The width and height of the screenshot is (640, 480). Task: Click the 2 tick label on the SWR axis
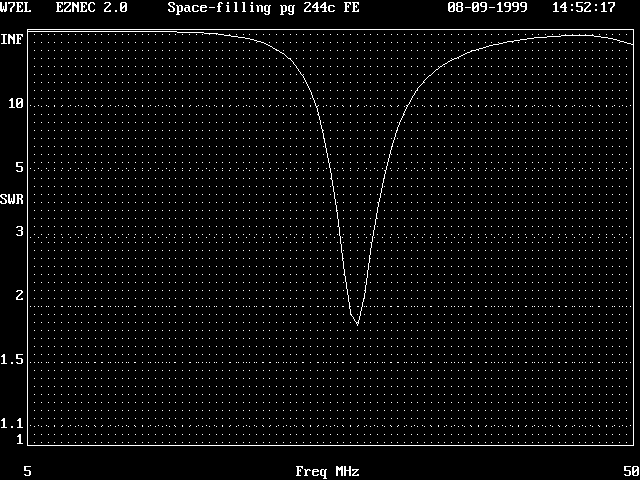click(20, 296)
